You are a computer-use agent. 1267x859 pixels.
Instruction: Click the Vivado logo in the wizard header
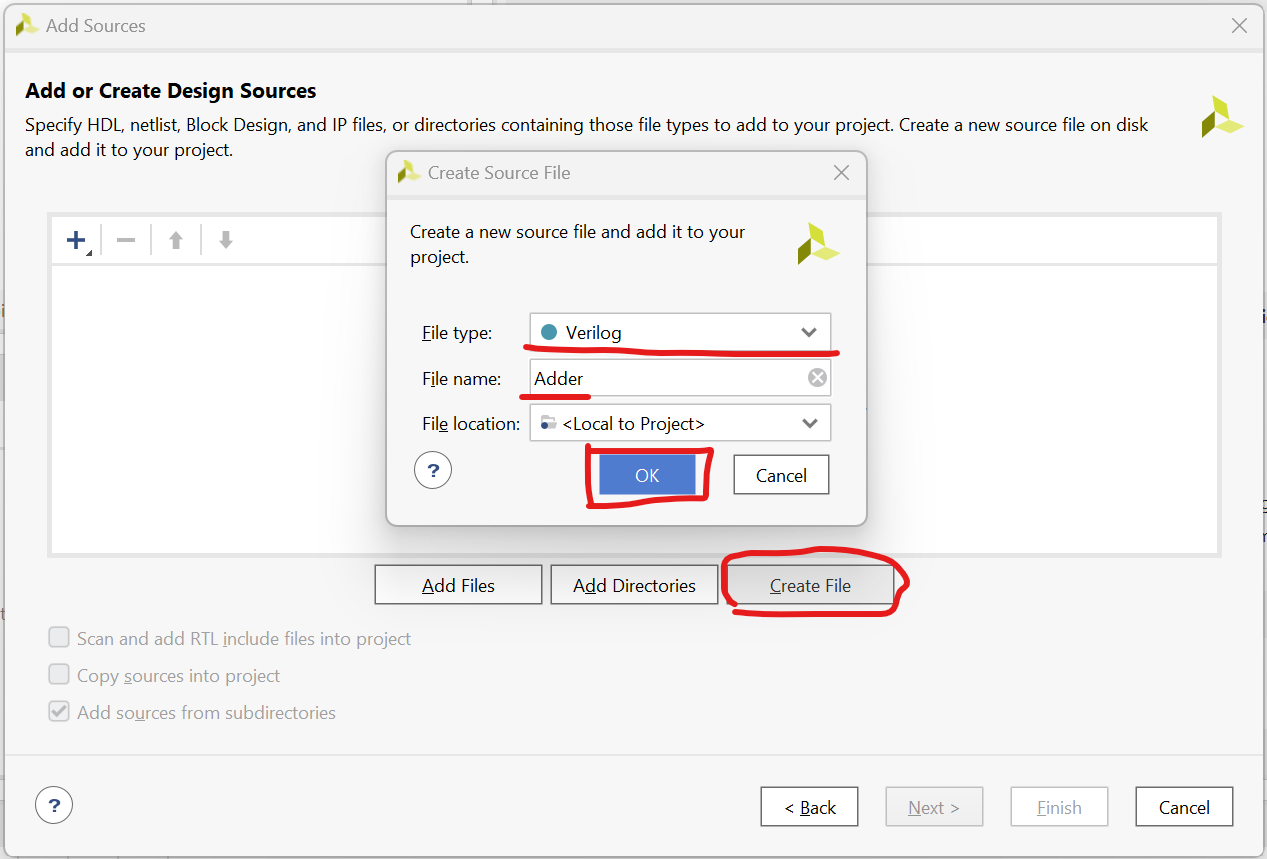[x=1222, y=116]
